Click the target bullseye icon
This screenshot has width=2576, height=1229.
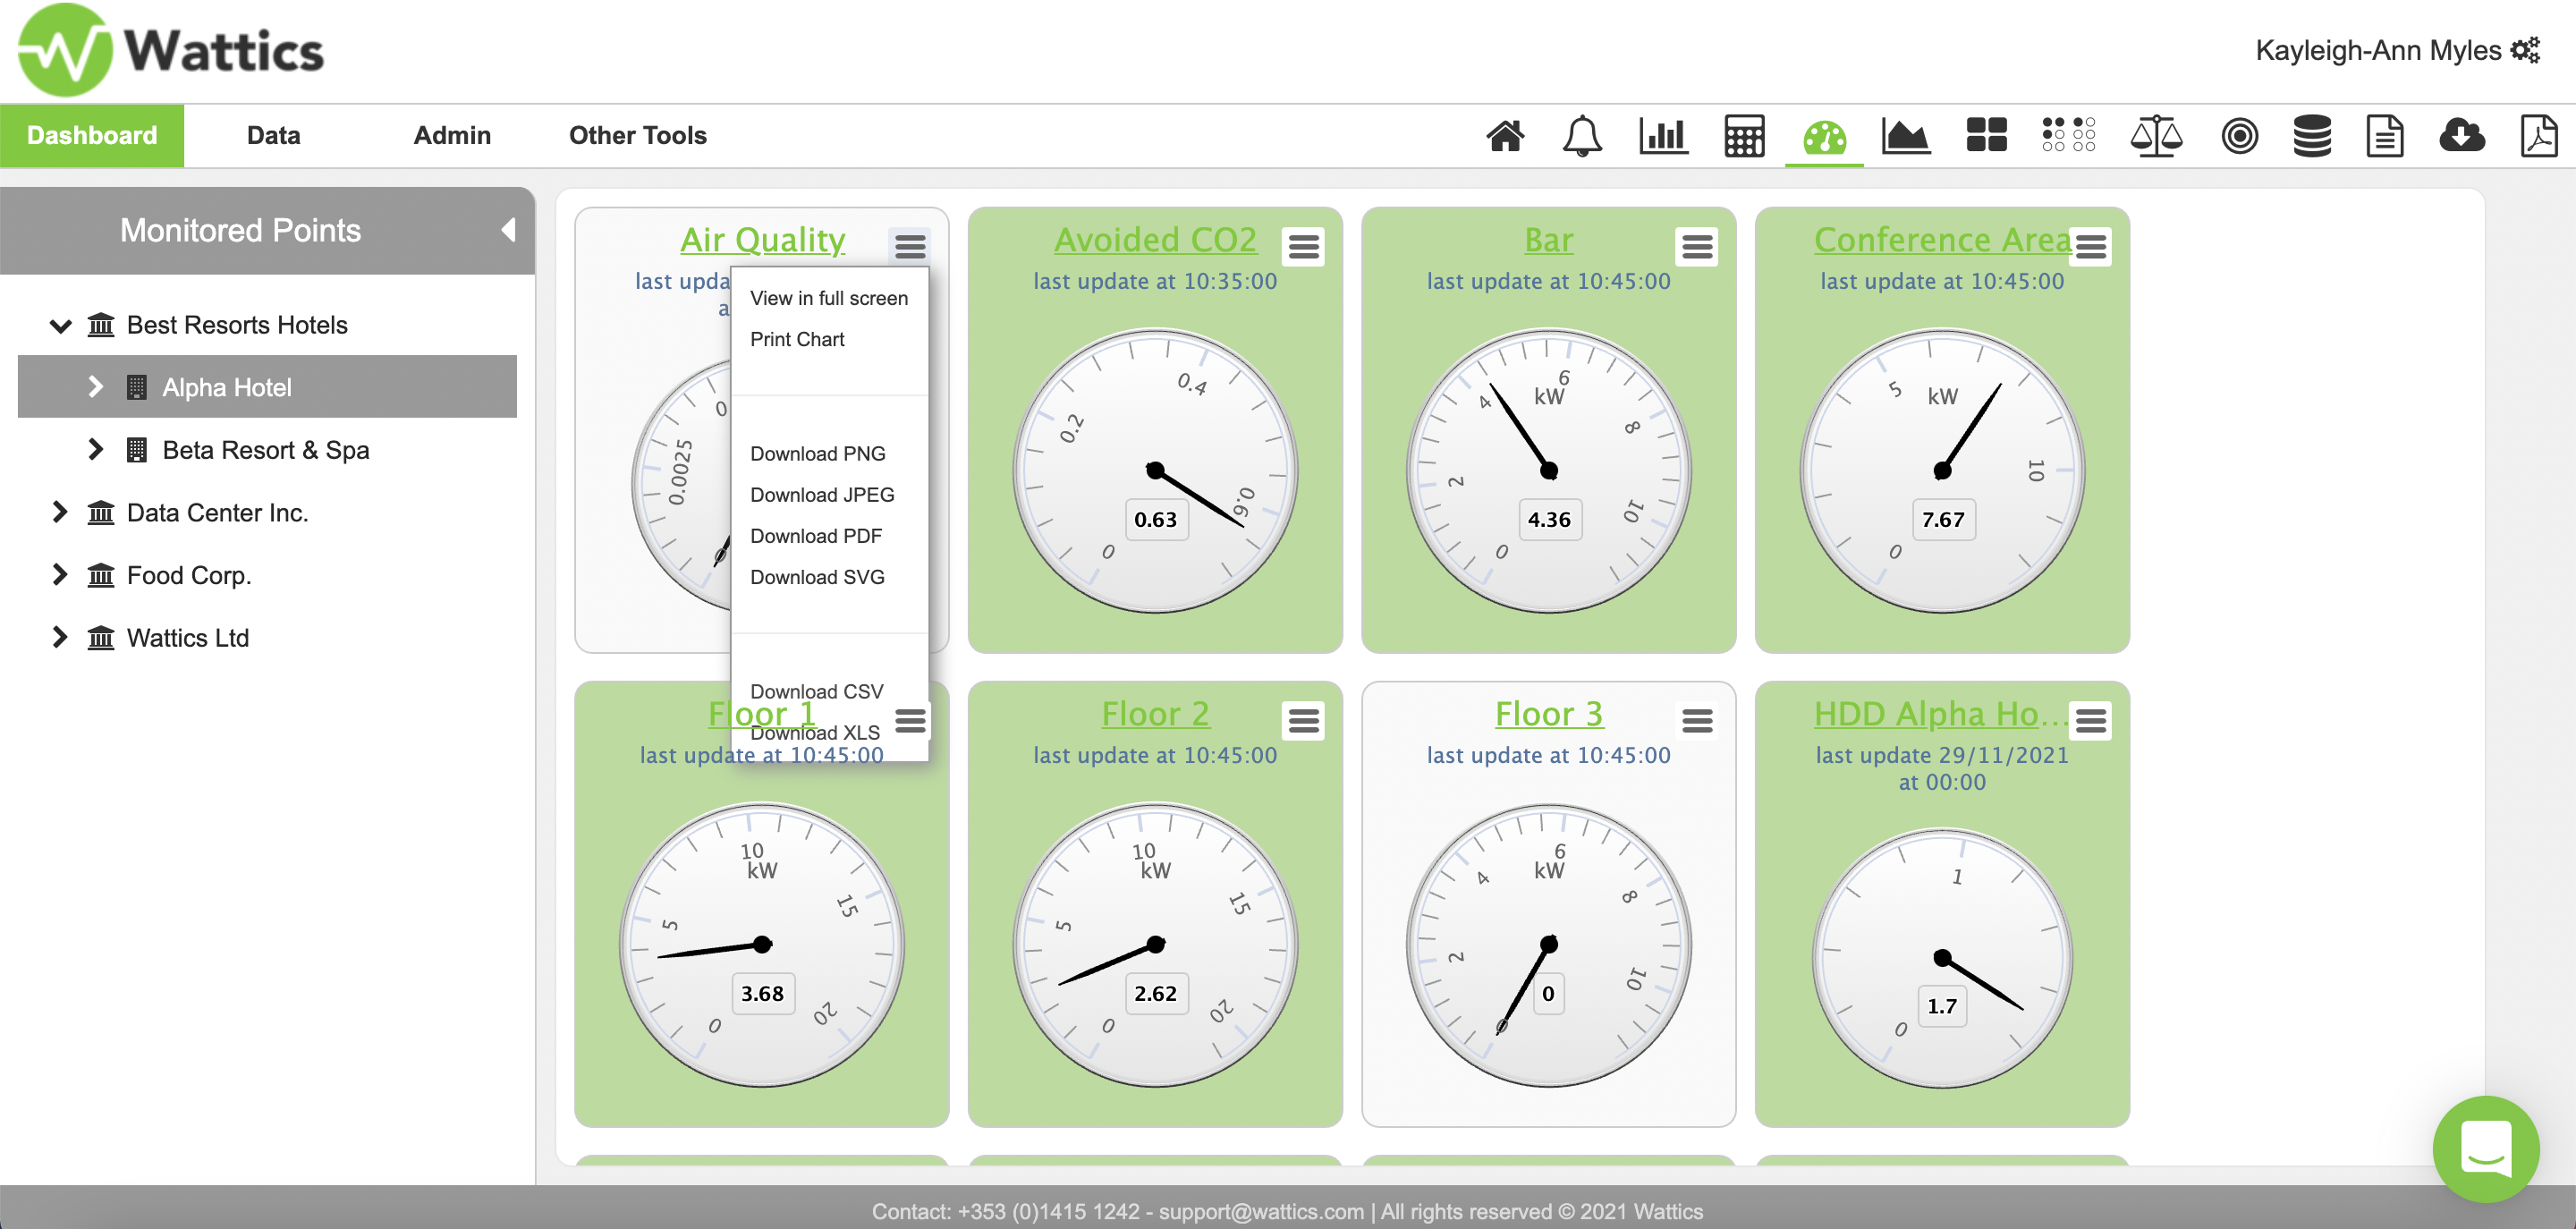pos(2239,136)
